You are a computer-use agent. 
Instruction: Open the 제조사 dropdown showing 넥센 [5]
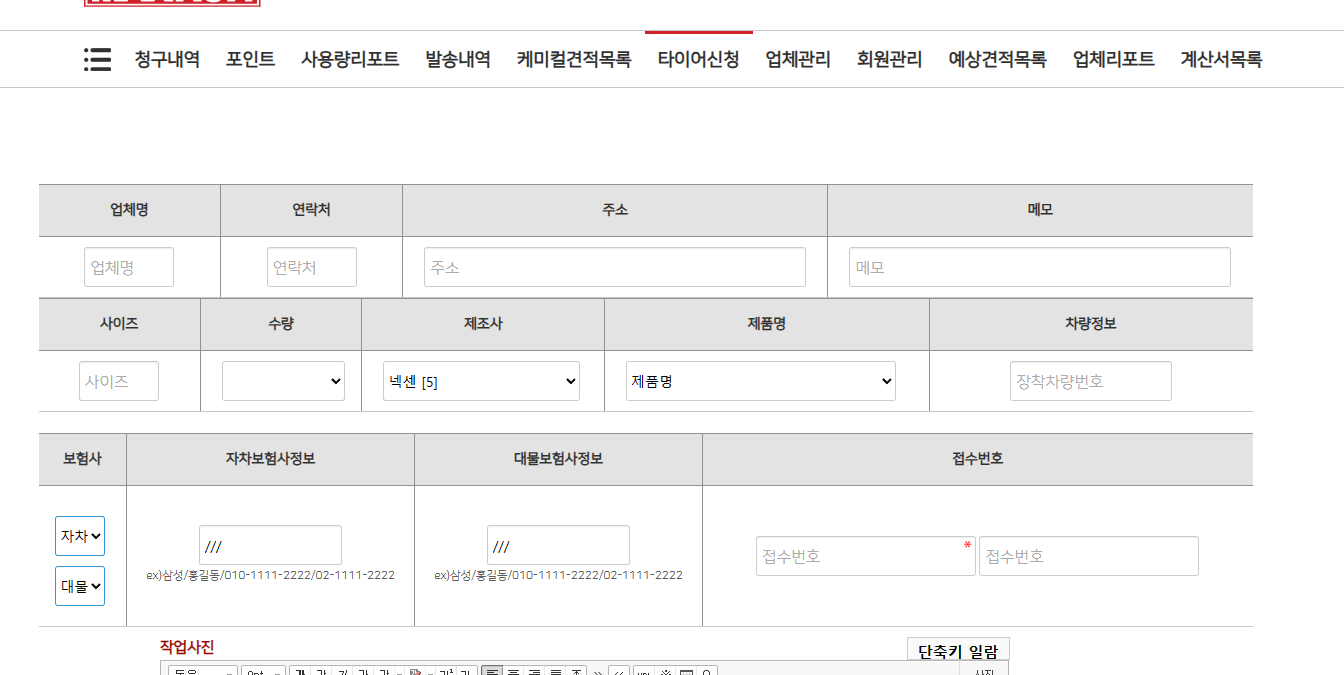click(481, 381)
